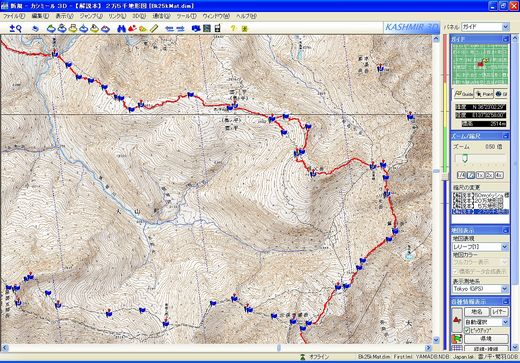Click the left arrow back navigation icon

pos(170,29)
